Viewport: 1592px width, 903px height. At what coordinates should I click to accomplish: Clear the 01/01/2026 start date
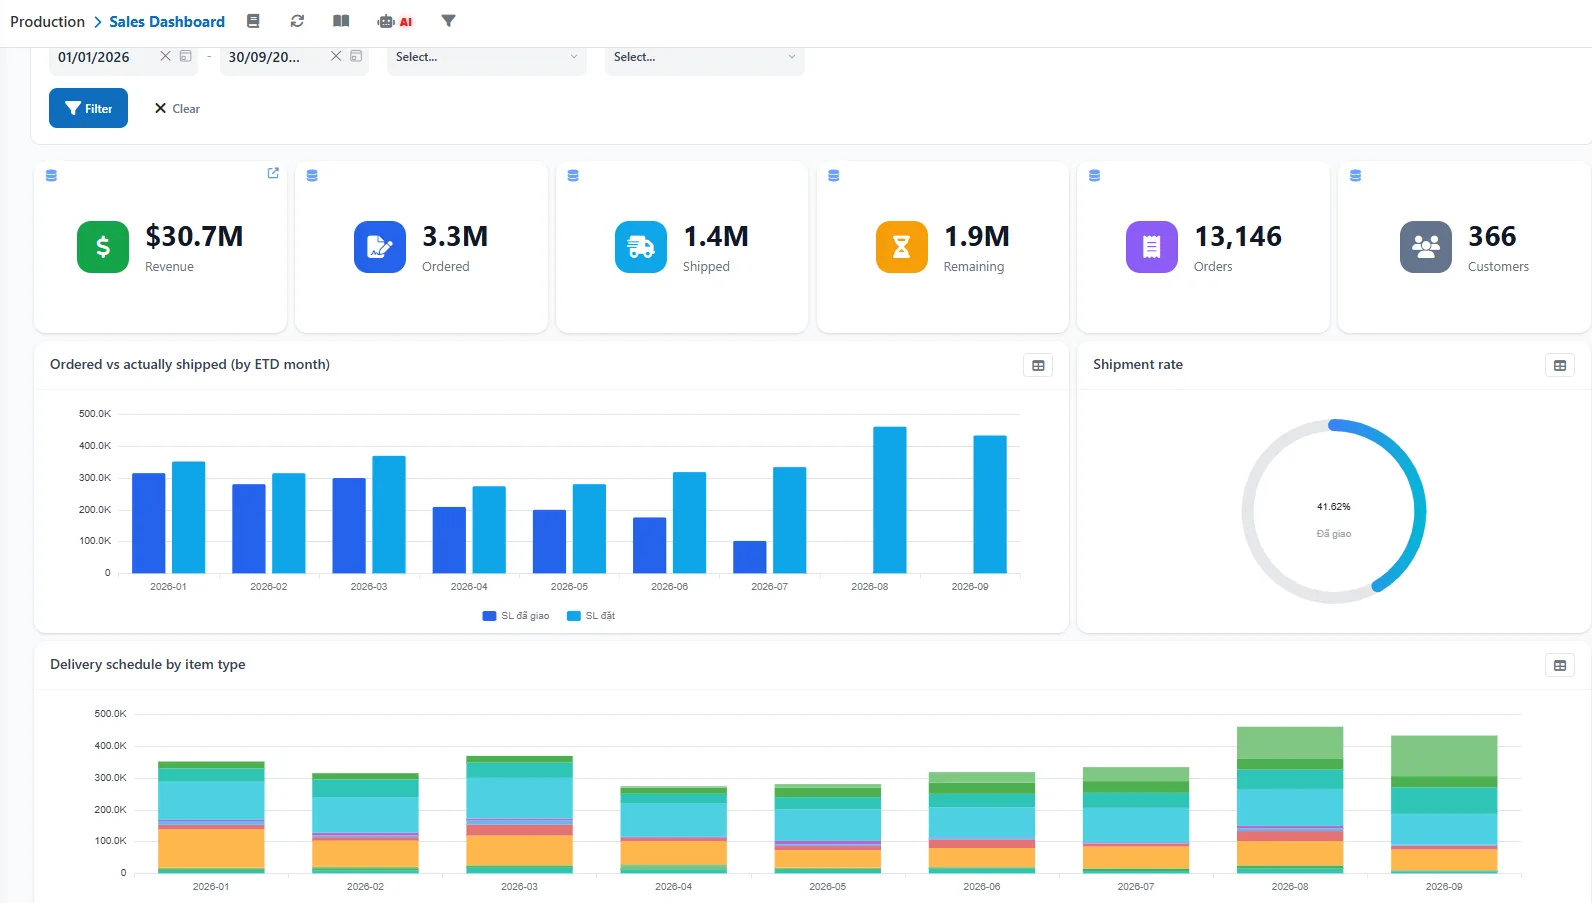165,56
